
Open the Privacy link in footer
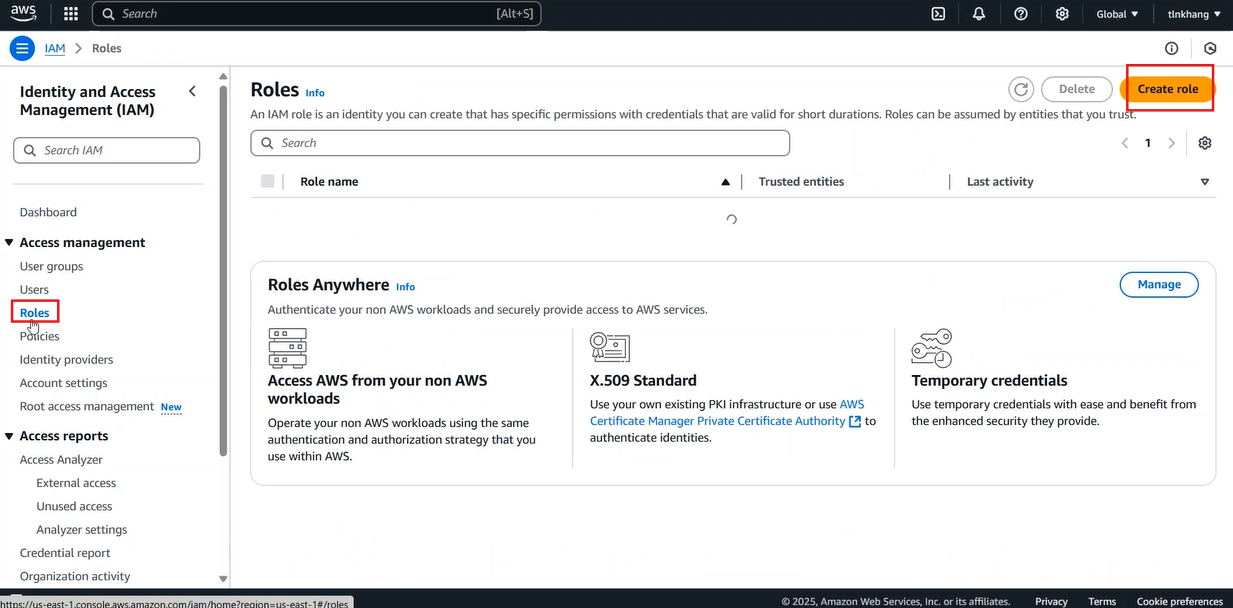pos(1051,602)
